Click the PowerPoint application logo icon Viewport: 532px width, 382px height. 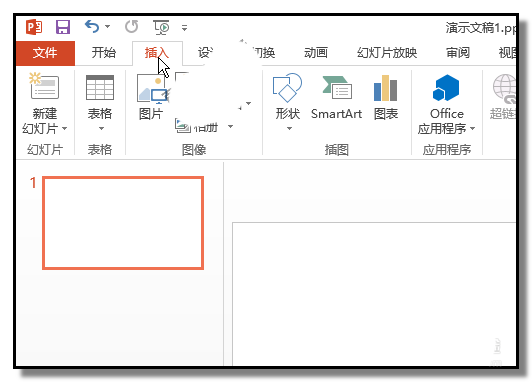tap(34, 27)
